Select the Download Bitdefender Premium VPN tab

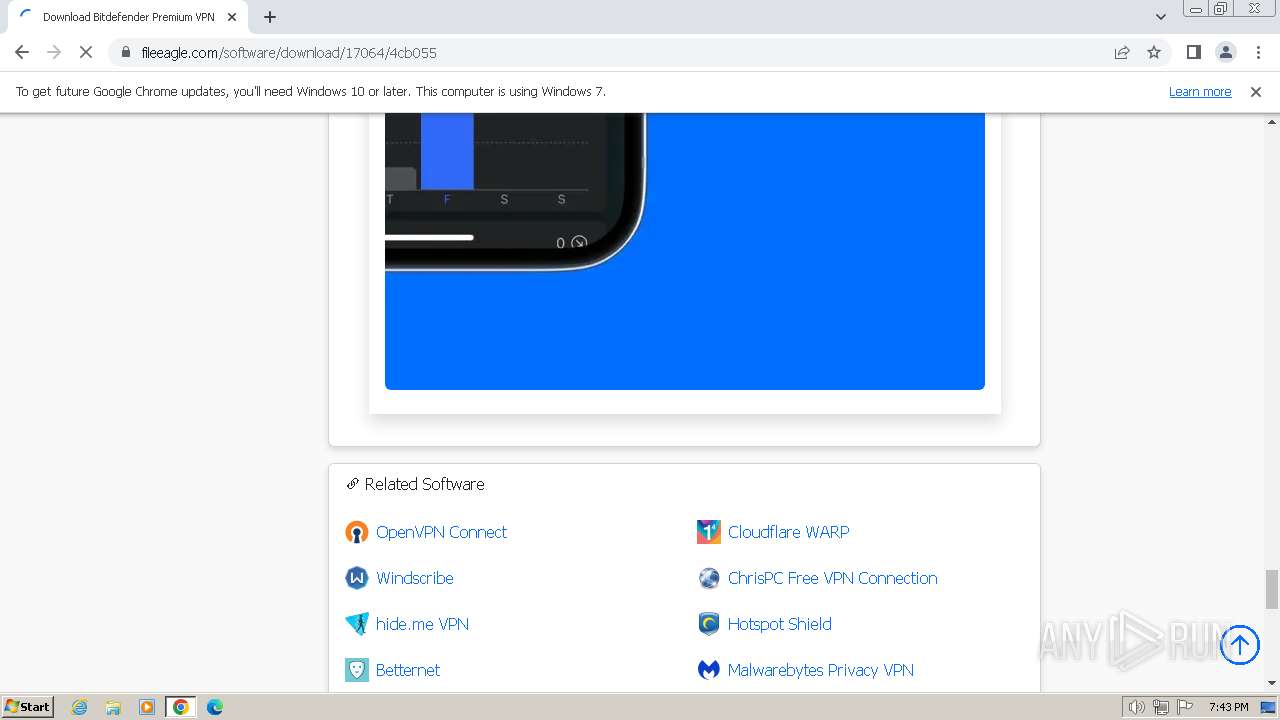(x=128, y=17)
